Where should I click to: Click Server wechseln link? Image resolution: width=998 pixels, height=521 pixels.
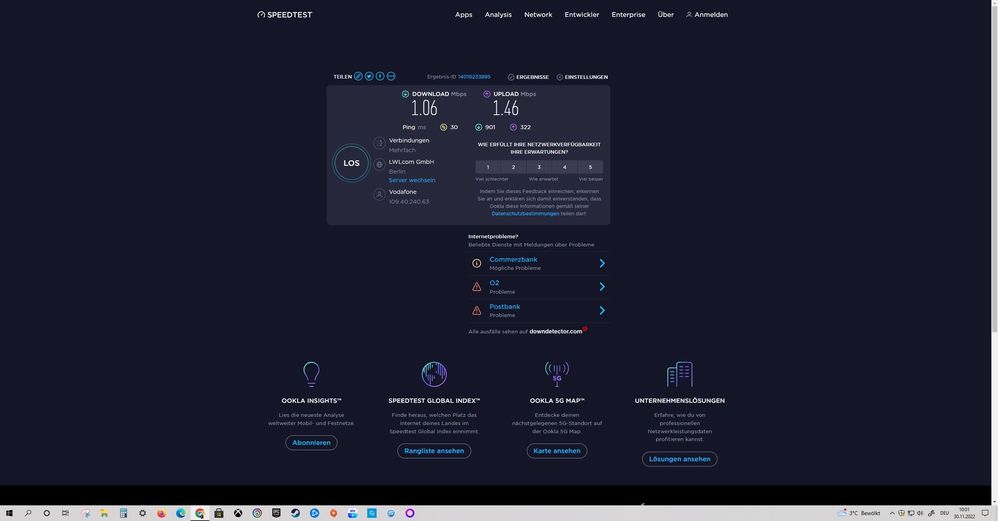[412, 180]
